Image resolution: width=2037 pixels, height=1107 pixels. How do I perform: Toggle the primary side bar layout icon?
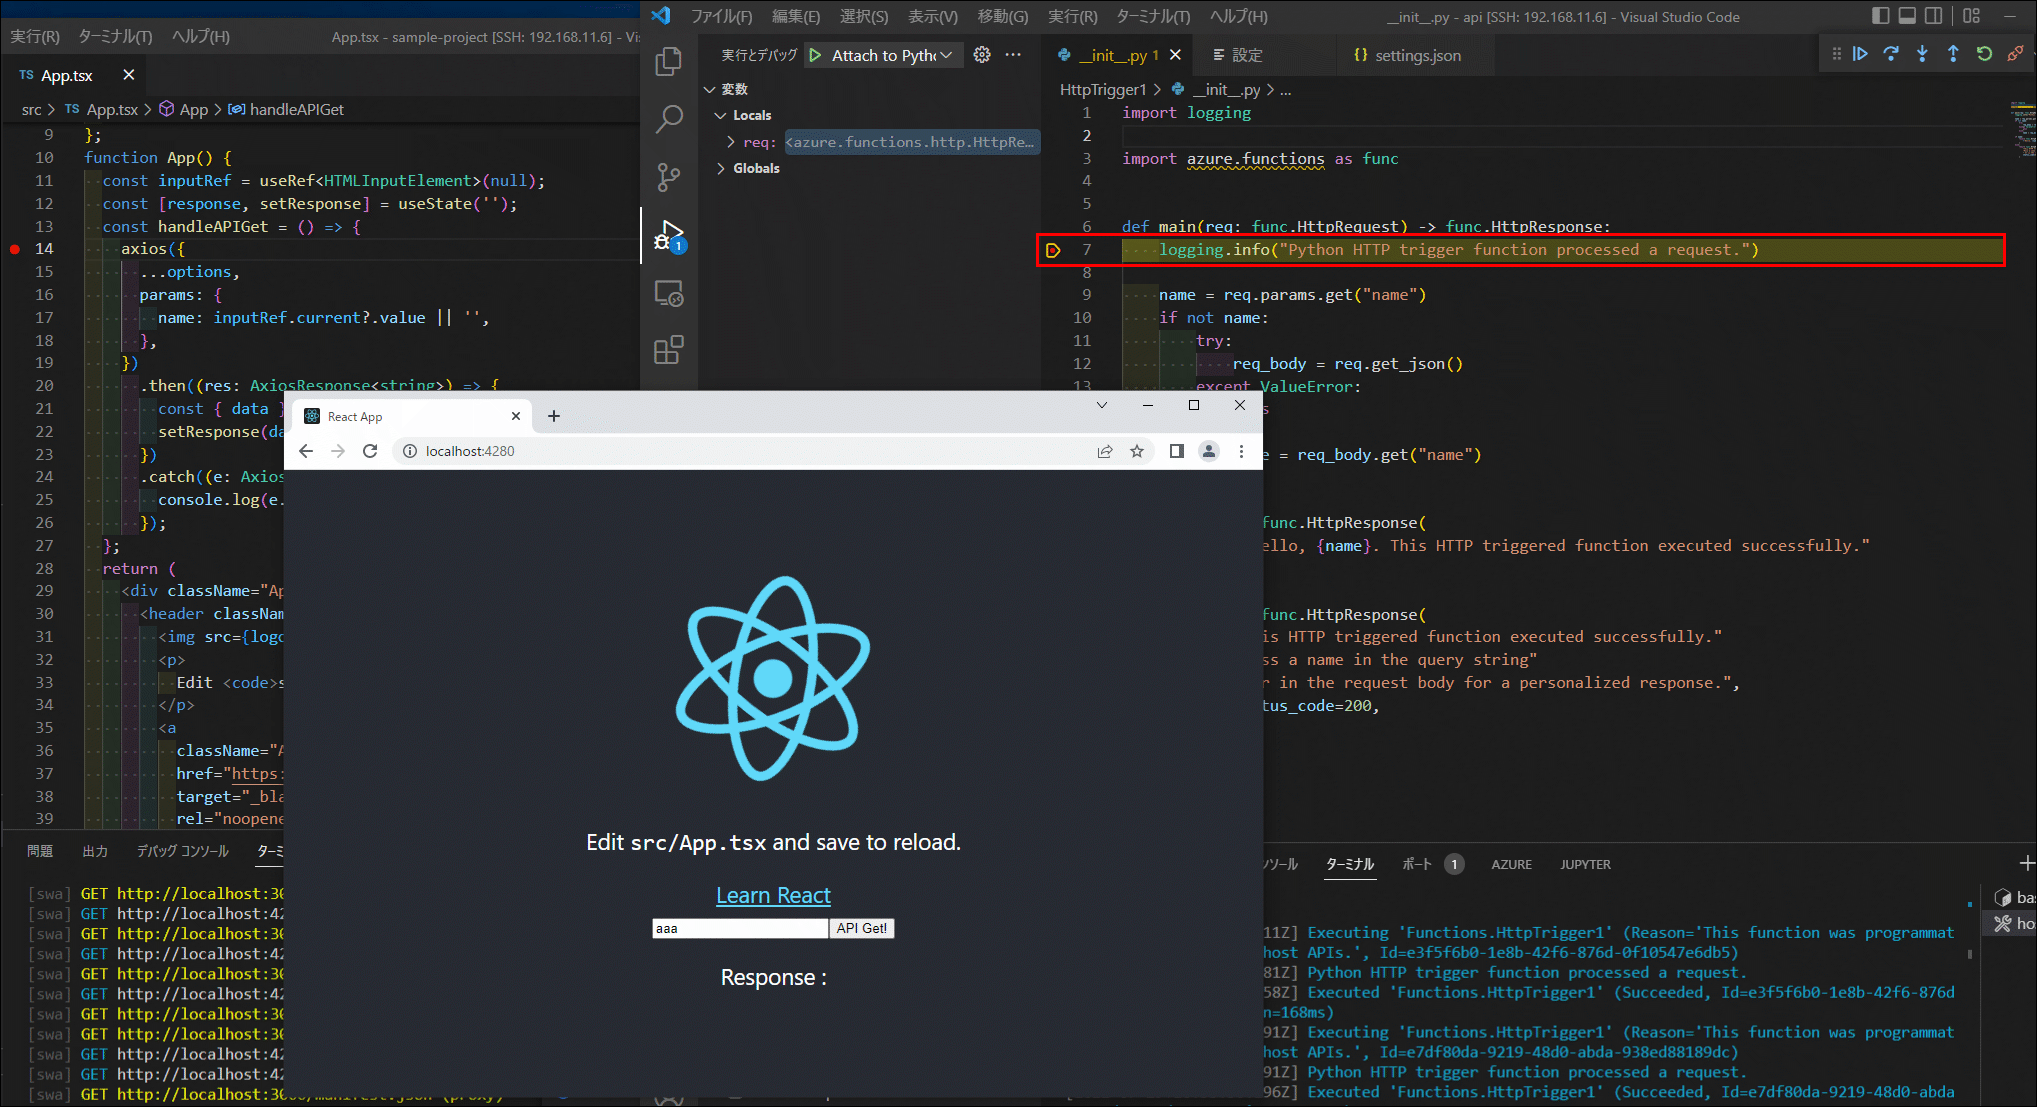coord(1880,16)
